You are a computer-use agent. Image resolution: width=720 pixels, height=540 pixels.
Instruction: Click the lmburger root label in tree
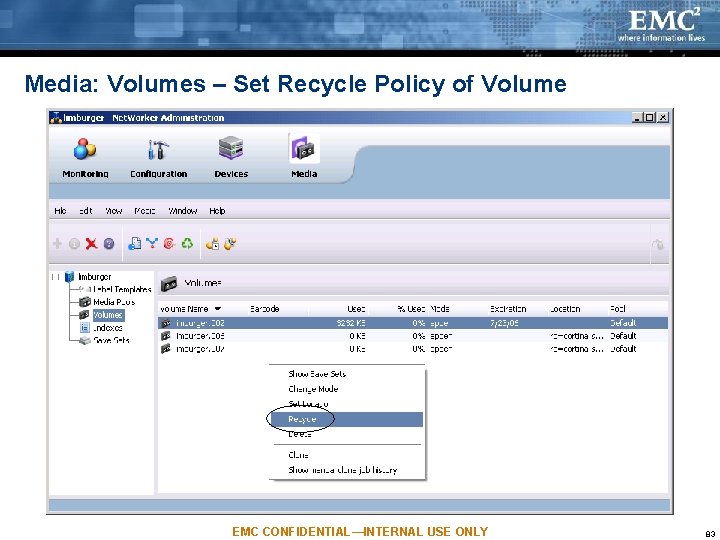[95, 276]
